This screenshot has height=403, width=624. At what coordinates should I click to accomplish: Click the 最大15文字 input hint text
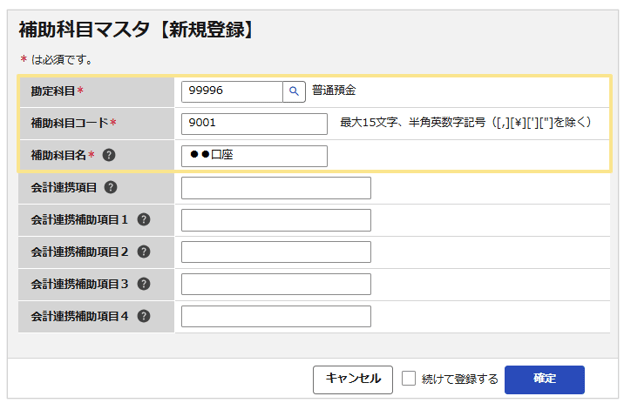click(465, 122)
